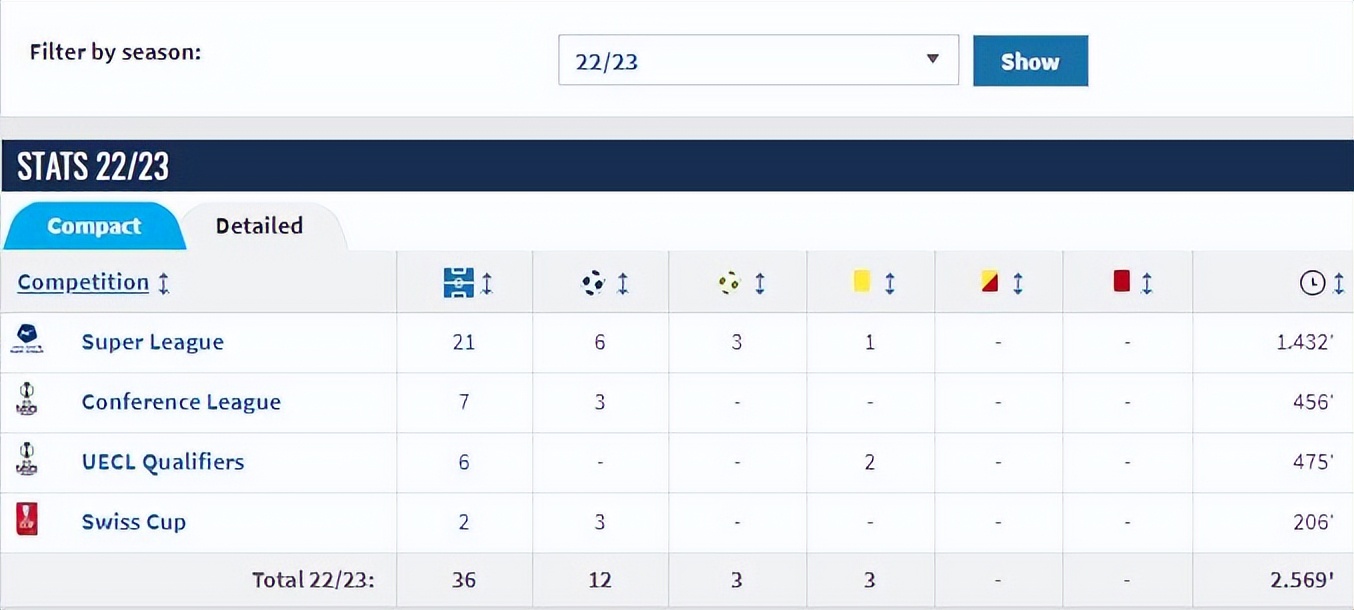This screenshot has width=1354, height=610.
Task: Select the Compact tab
Action: click(x=93, y=226)
